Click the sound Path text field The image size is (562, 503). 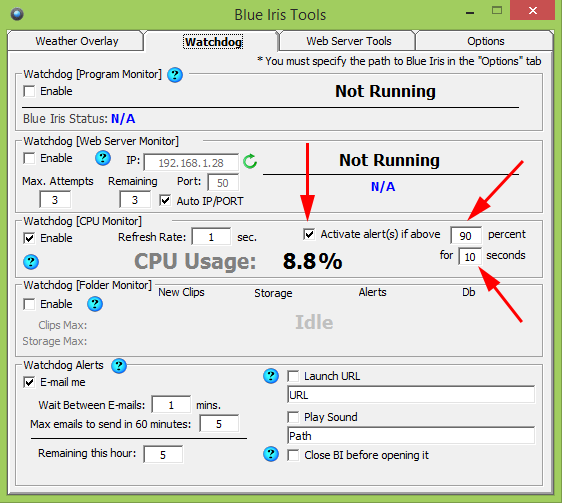pyautogui.click(x=411, y=436)
